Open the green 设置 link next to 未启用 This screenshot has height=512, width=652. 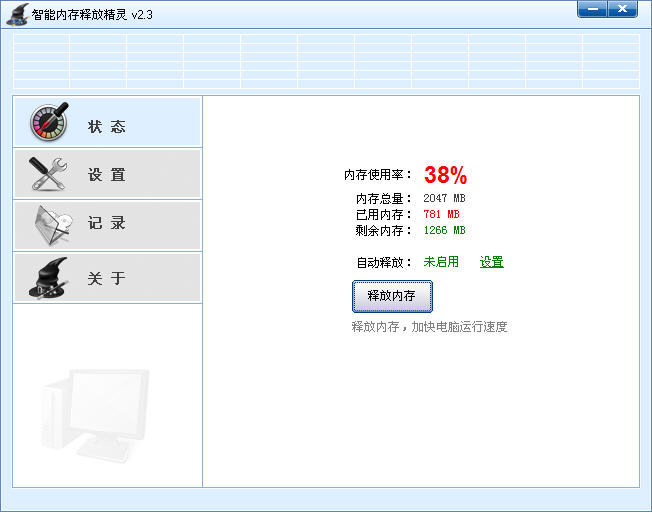click(491, 262)
